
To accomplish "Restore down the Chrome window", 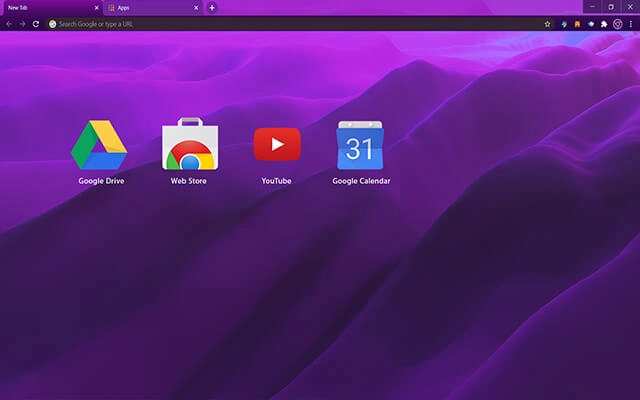I will point(611,7).
